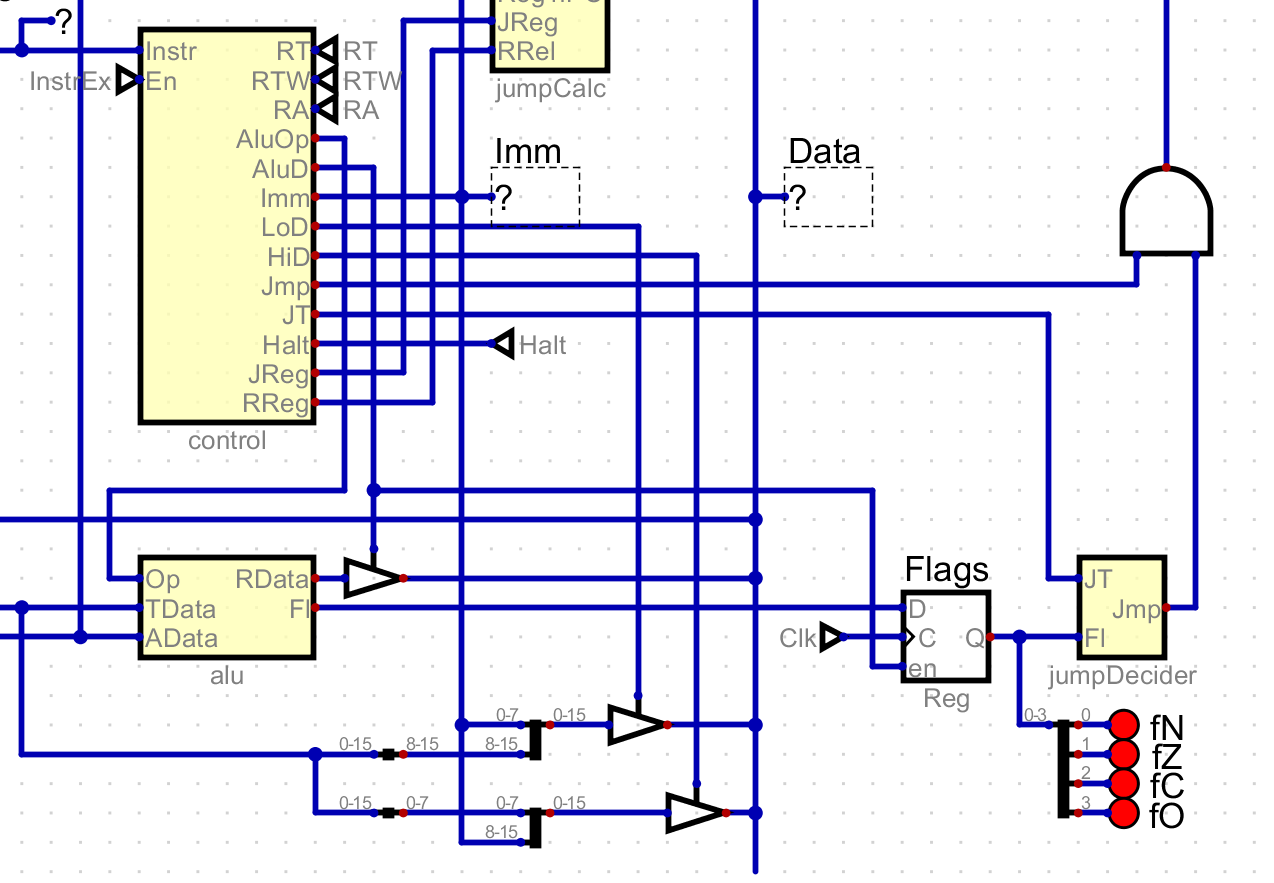This screenshot has height=883, width=1274.
Task: Select the jumpDecider subcircuit block
Action: [x=1121, y=608]
